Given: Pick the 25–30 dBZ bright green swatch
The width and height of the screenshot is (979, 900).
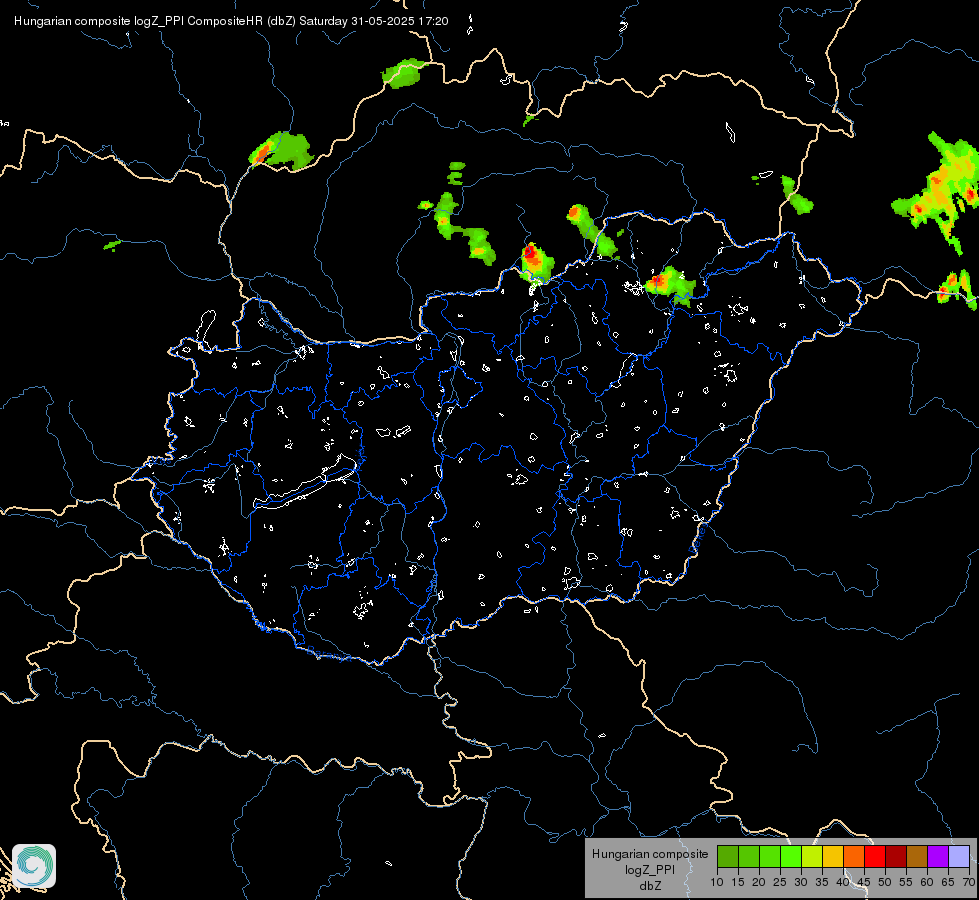Looking at the screenshot, I should coord(791,856).
